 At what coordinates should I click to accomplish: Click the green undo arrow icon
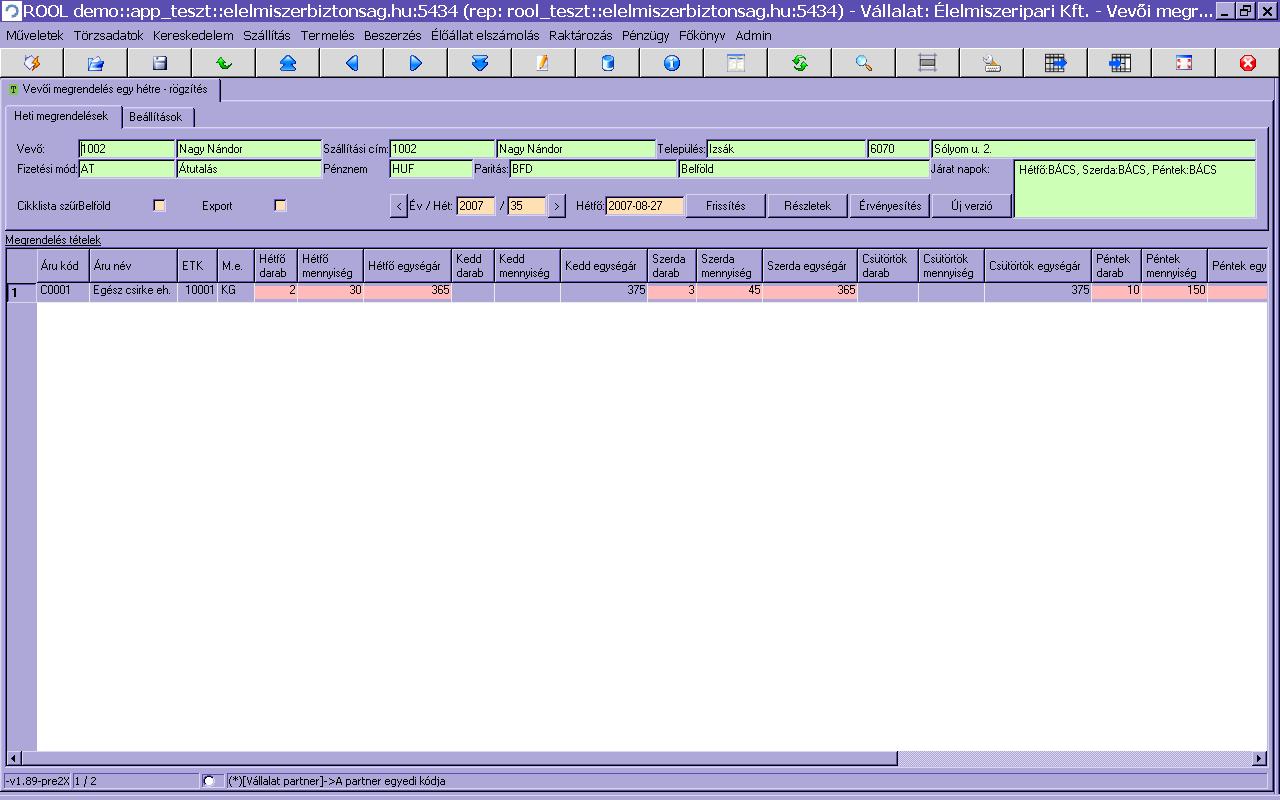click(223, 63)
